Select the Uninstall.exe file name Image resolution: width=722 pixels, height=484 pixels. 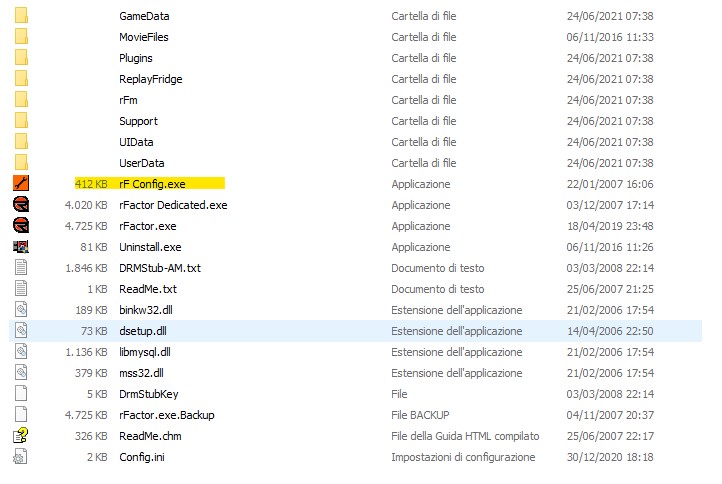(150, 247)
